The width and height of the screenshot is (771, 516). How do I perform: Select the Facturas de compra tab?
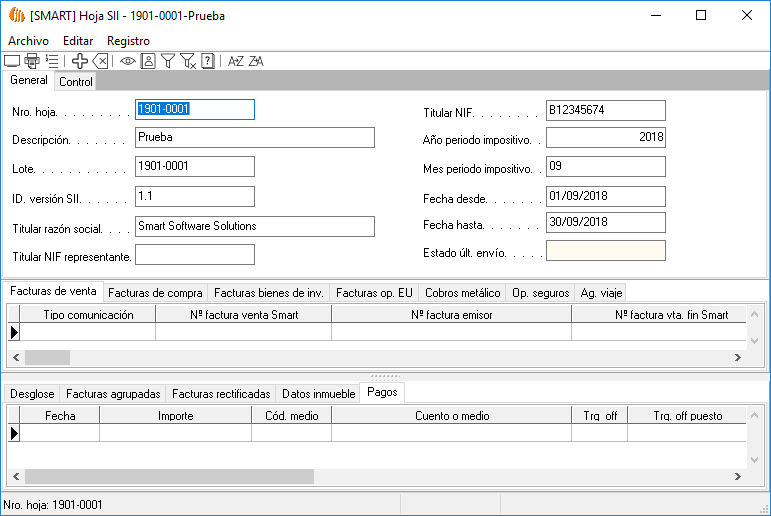(155, 293)
